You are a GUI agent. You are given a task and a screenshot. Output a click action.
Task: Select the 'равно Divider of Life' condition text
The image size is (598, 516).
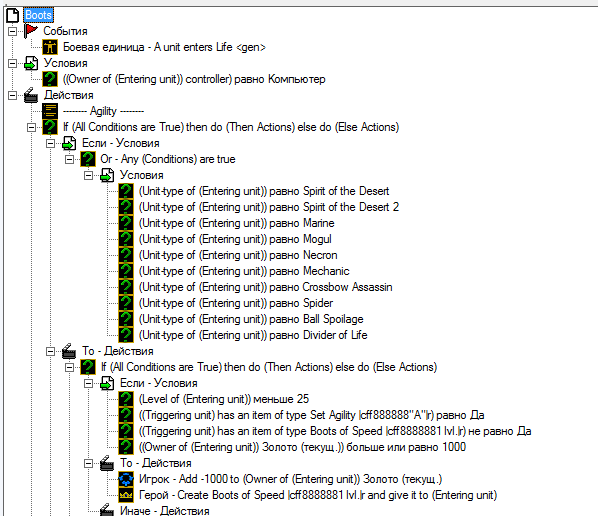(253, 335)
